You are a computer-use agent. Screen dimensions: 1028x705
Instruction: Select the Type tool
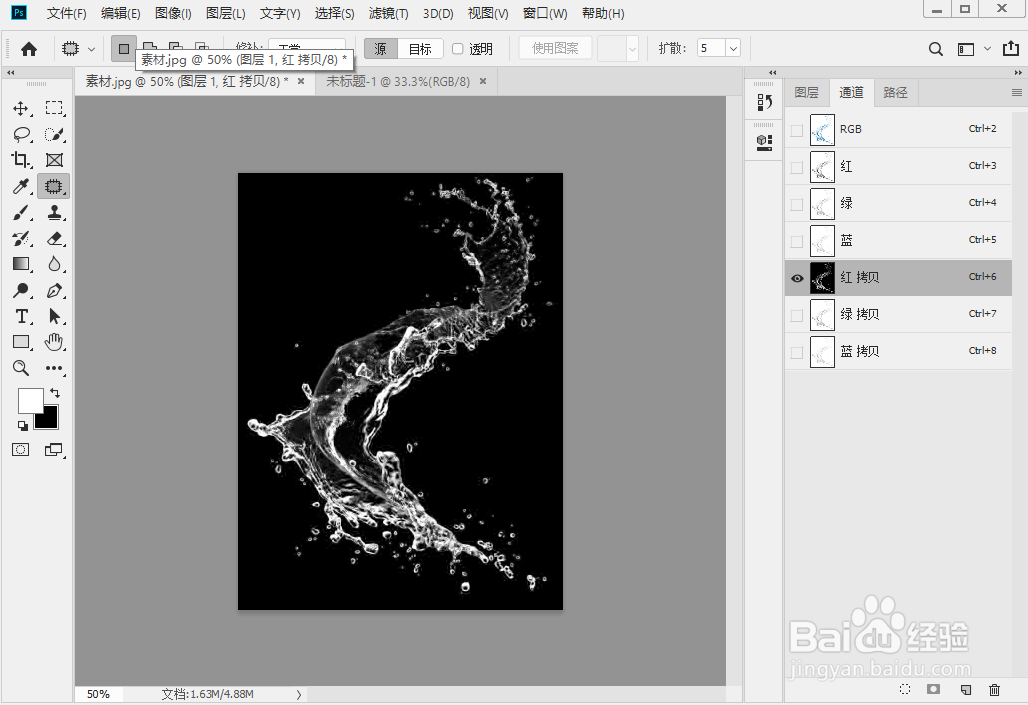(x=21, y=316)
